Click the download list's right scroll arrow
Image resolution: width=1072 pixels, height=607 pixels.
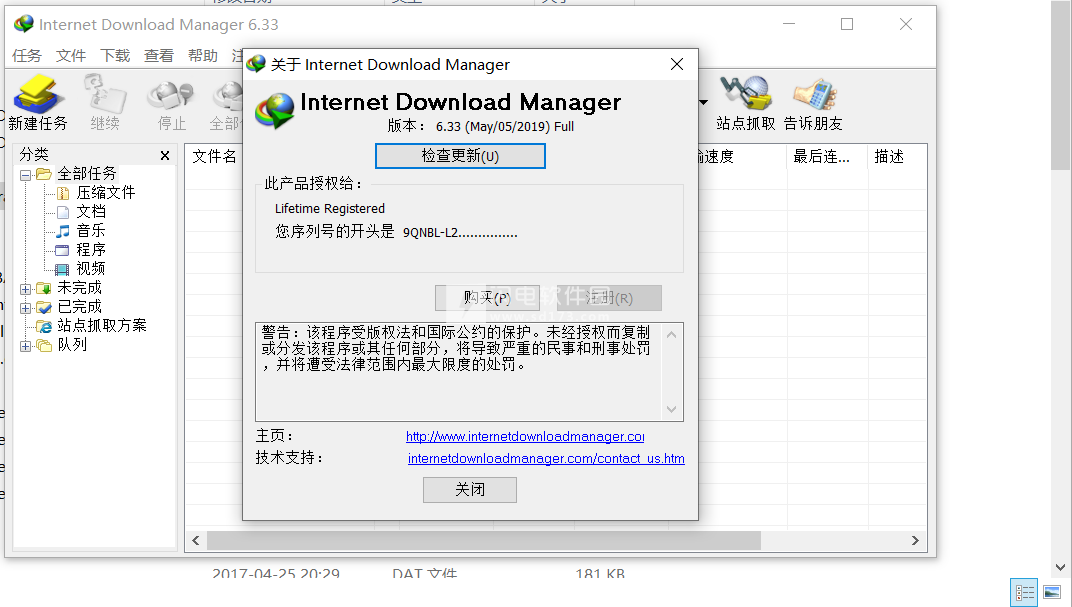point(915,541)
